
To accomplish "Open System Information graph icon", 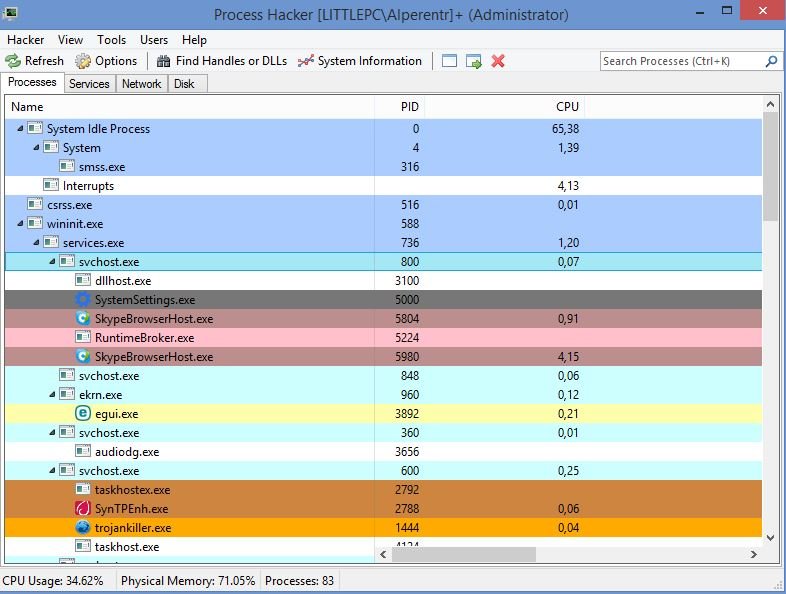I will tap(306, 61).
